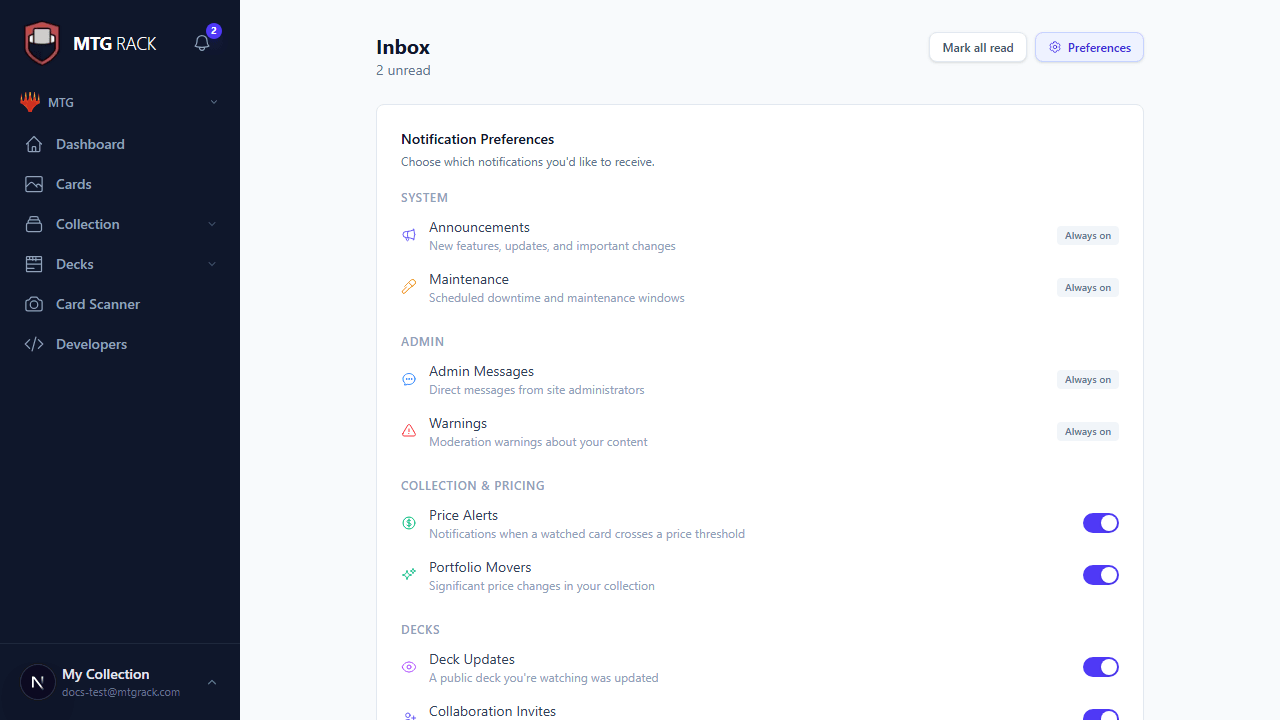Open notifications via the bell icon
The height and width of the screenshot is (720, 1280).
pyautogui.click(x=201, y=43)
